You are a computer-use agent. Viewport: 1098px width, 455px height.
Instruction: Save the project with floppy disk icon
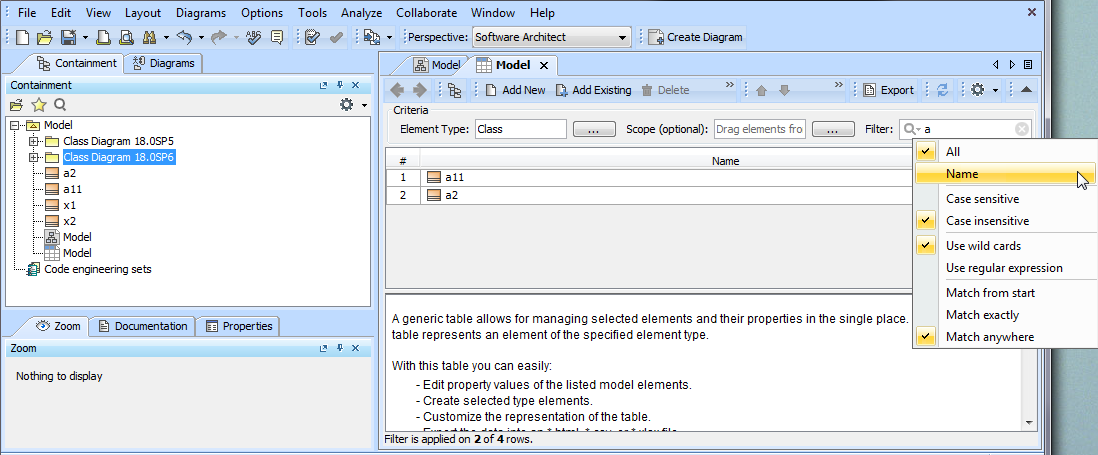68,37
